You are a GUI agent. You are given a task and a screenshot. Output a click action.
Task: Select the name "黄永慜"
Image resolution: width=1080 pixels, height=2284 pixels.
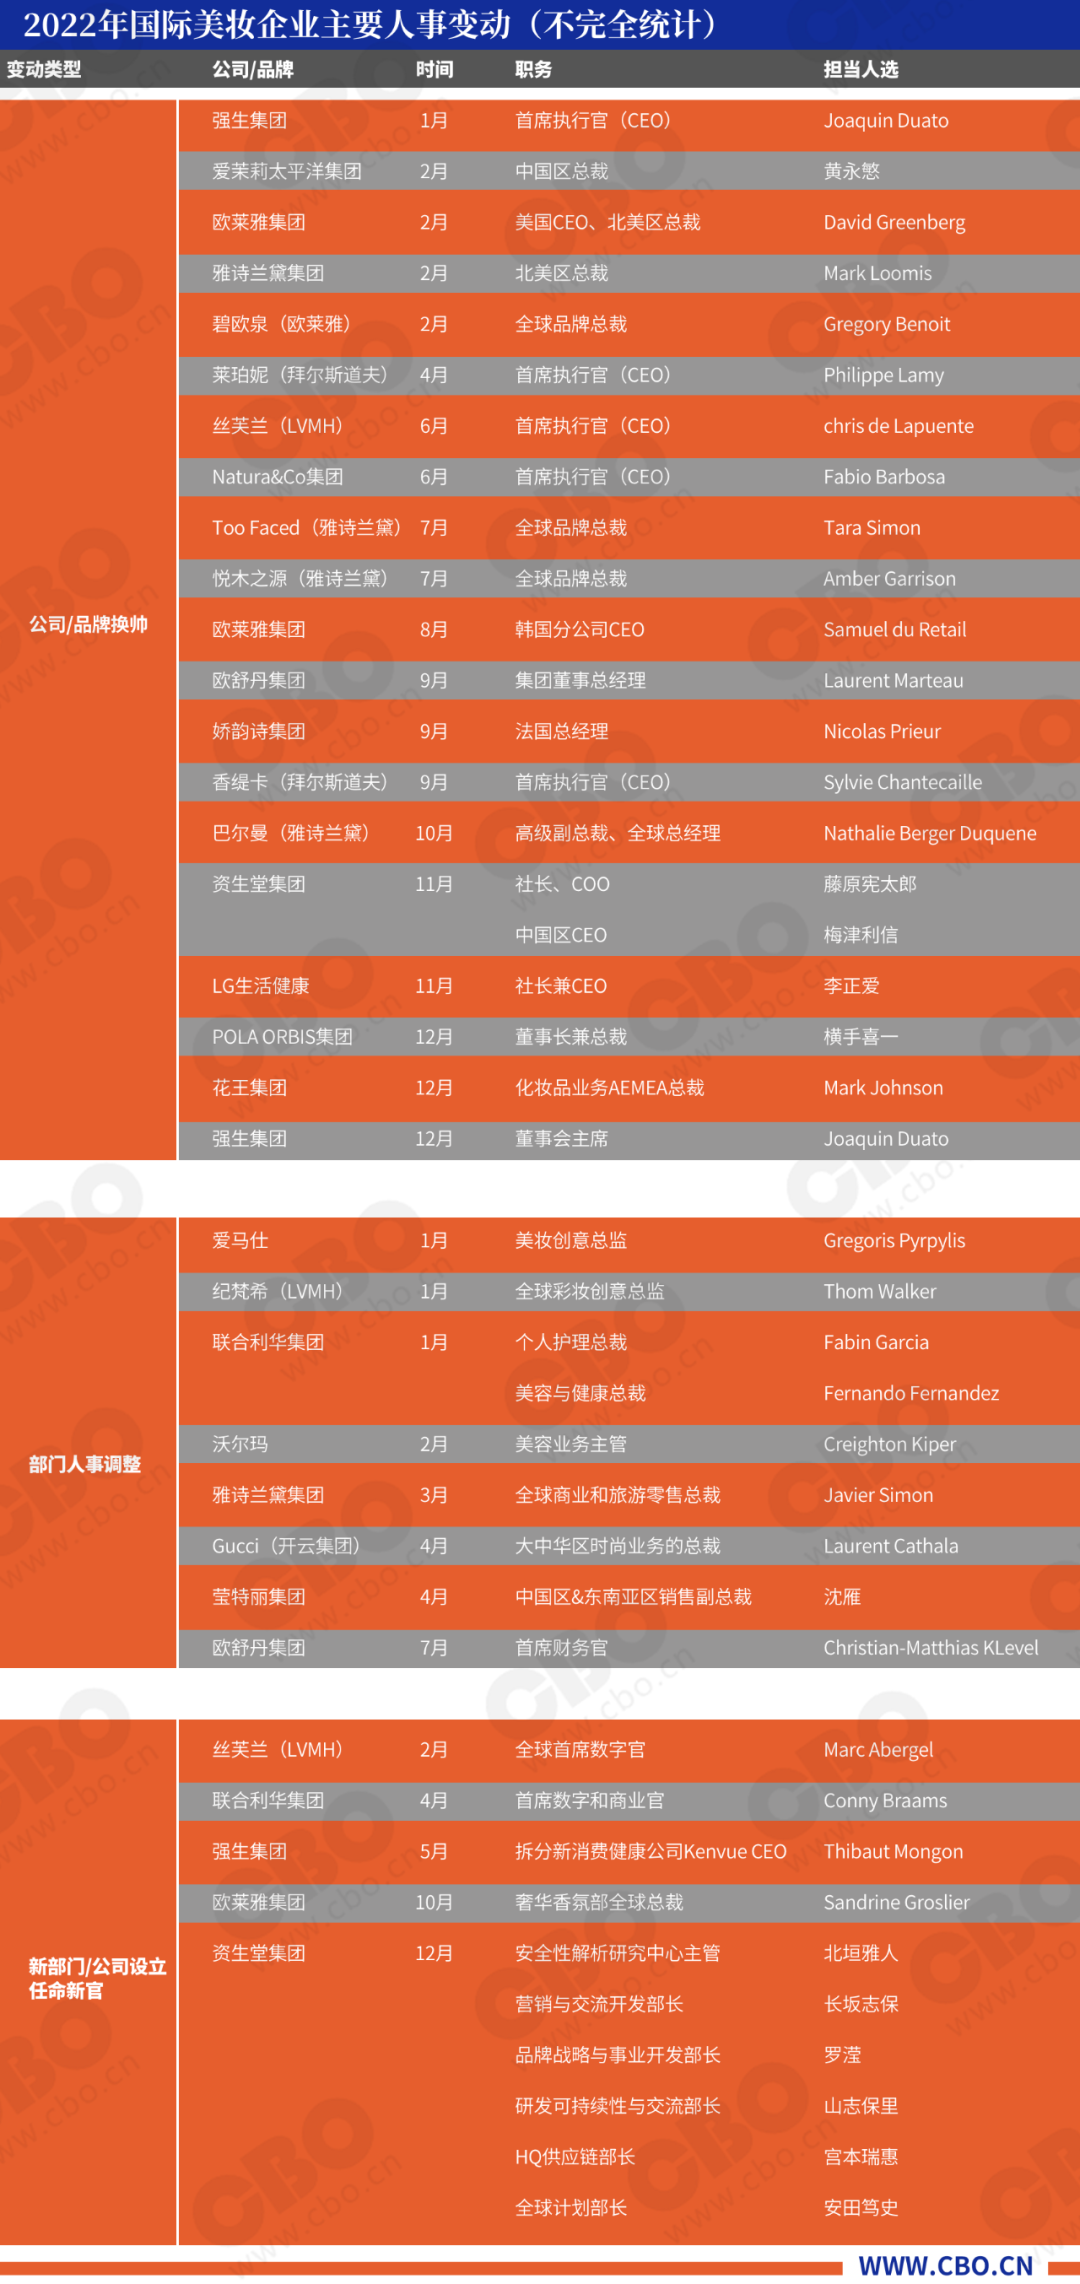click(852, 171)
